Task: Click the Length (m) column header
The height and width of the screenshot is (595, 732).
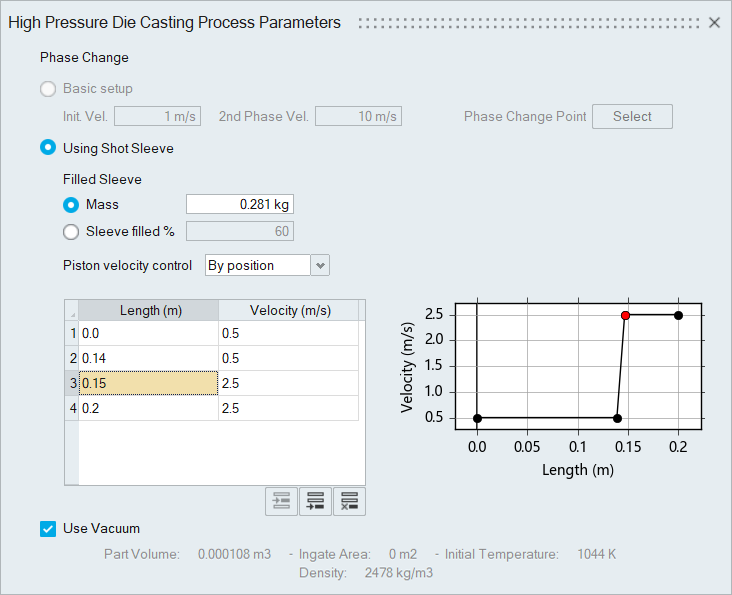Action: 149,310
